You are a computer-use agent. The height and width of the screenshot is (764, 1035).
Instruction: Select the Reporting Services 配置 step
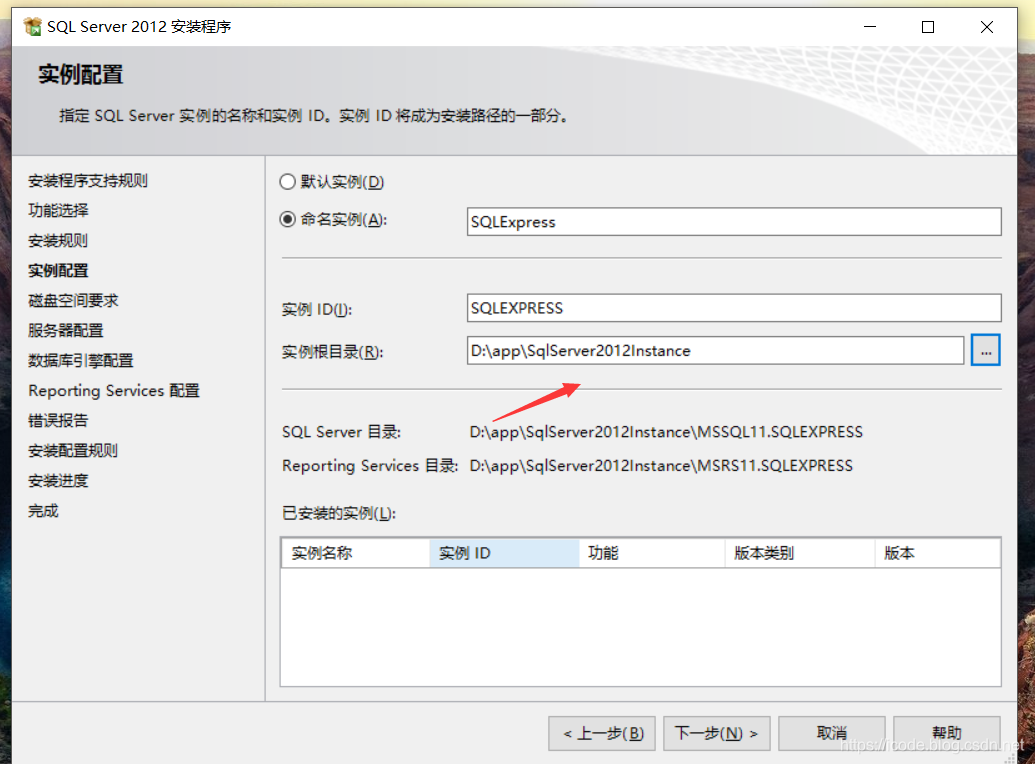(x=114, y=390)
